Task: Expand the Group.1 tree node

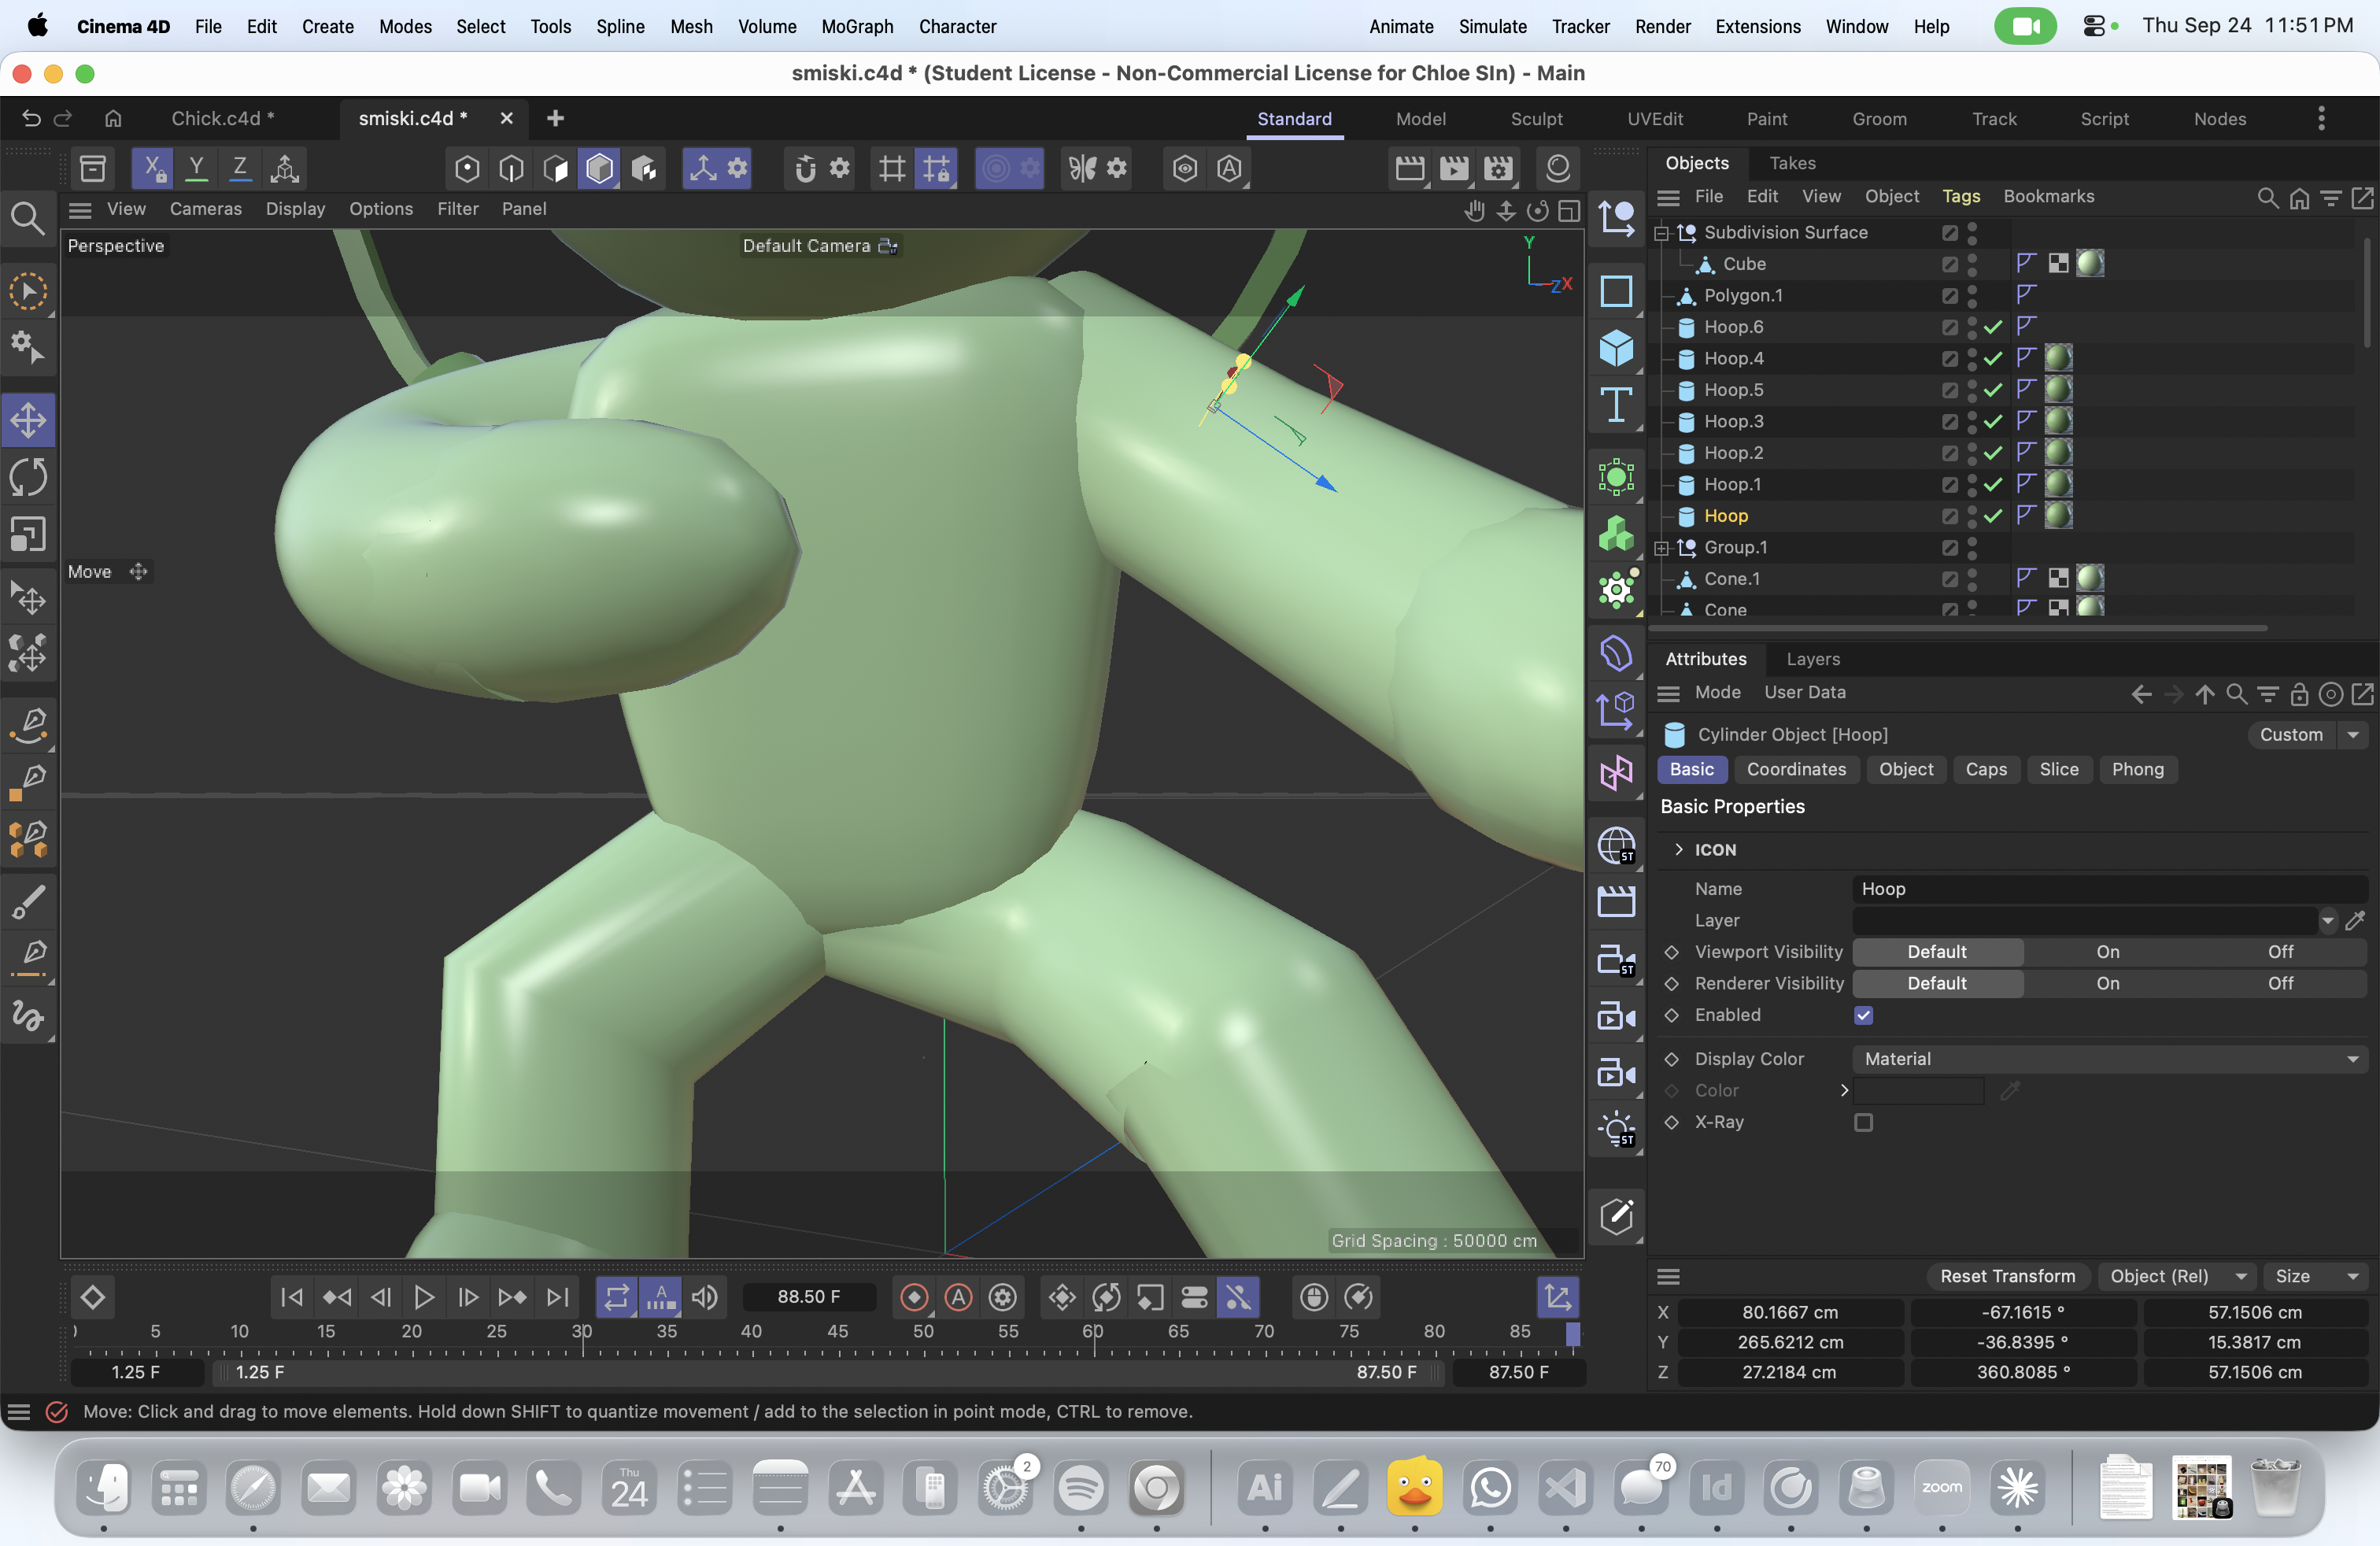Action: click(x=1662, y=548)
